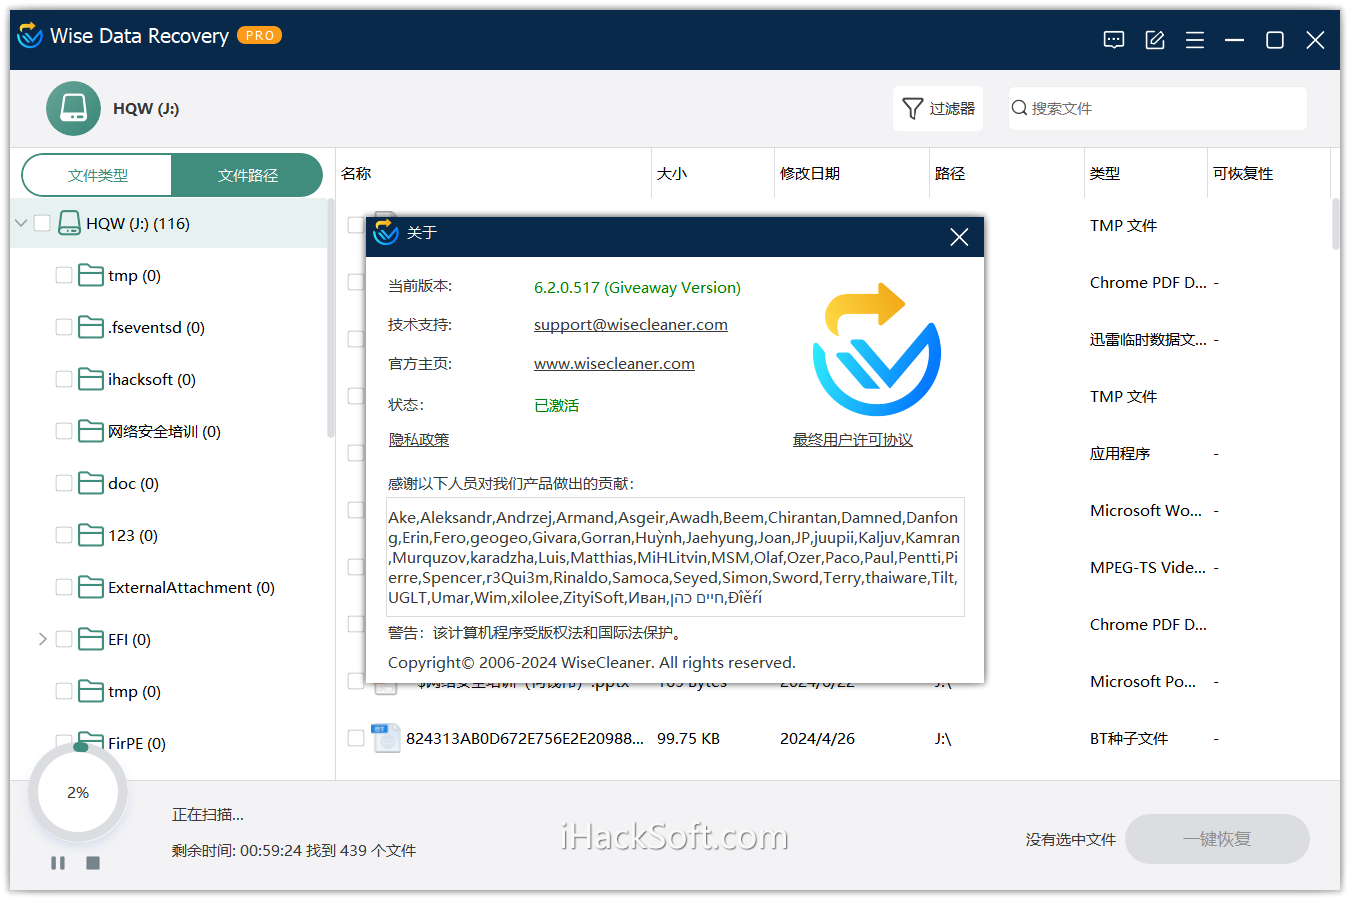
Task: Open the 最终用户许可协议 link
Action: coord(853,440)
